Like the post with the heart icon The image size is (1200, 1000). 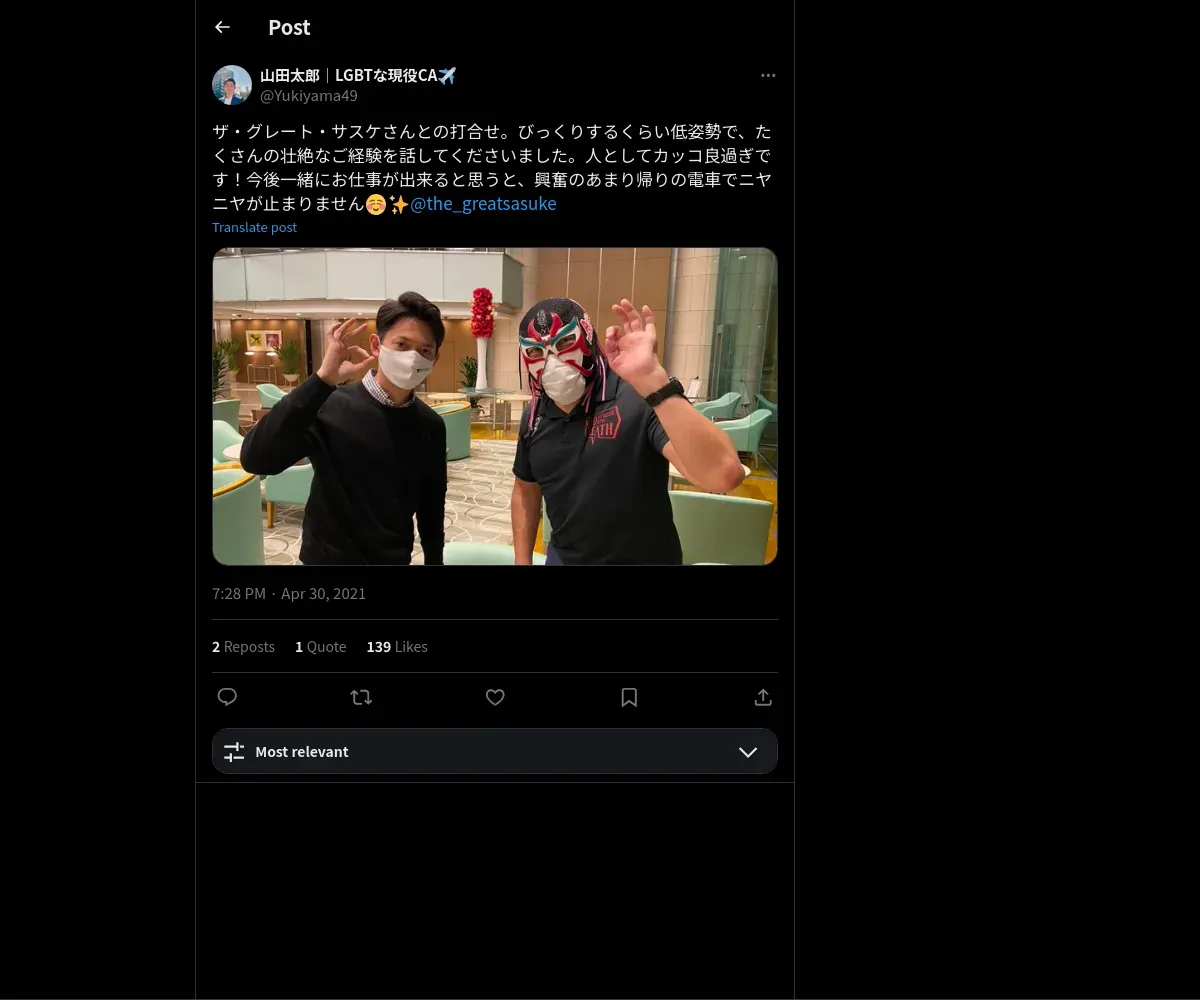pos(495,697)
